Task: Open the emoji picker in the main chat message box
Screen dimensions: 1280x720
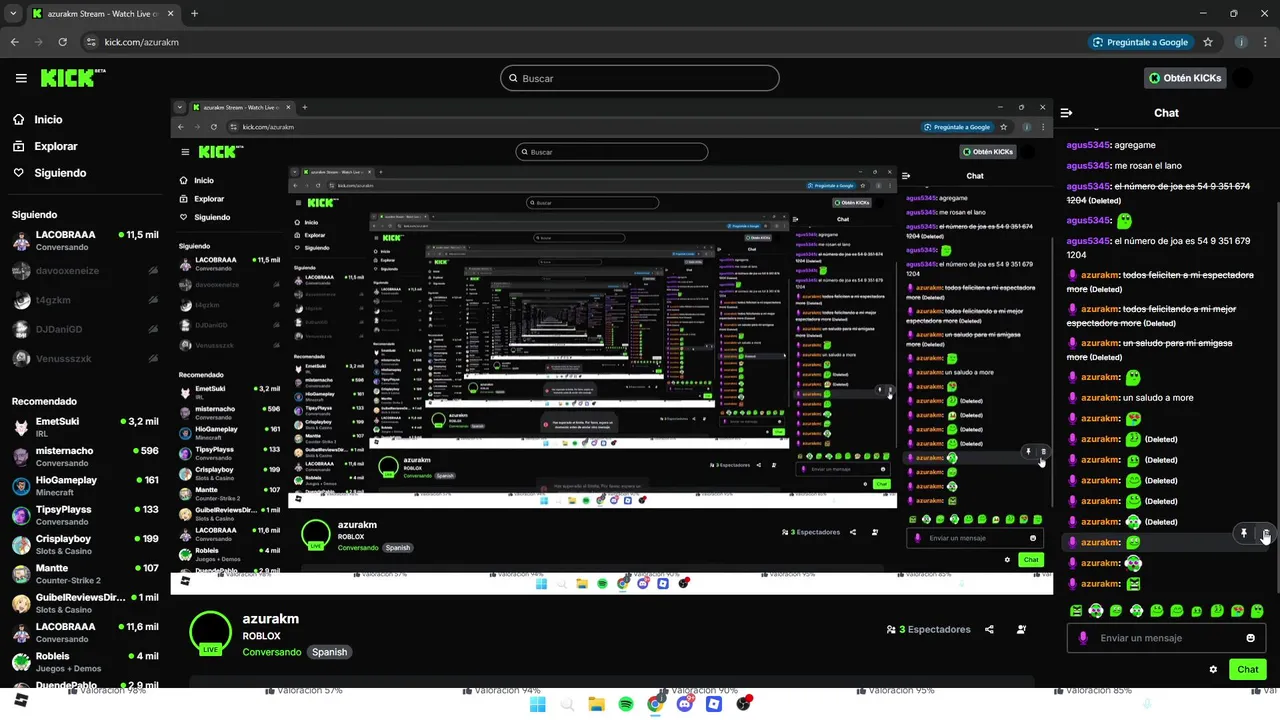Action: [1250, 638]
